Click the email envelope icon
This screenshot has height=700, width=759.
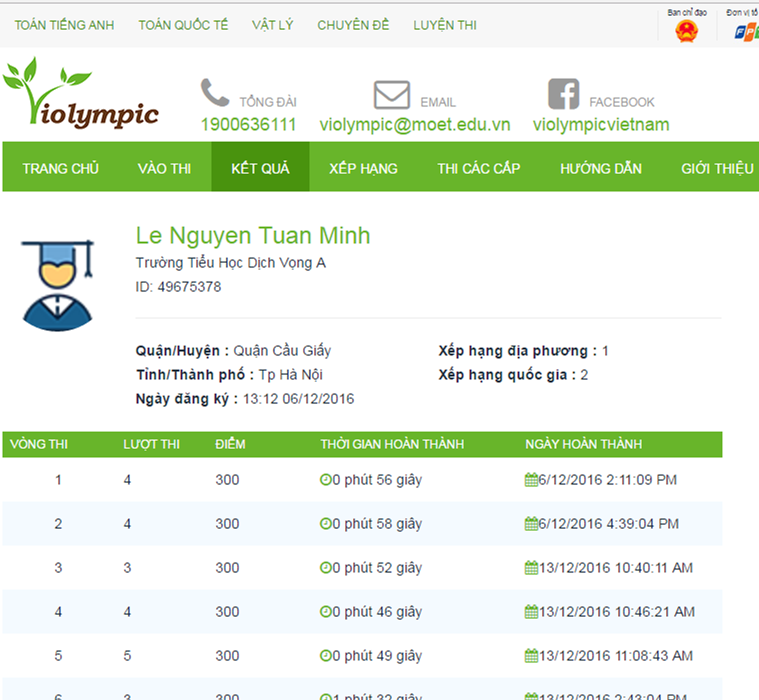(x=392, y=95)
